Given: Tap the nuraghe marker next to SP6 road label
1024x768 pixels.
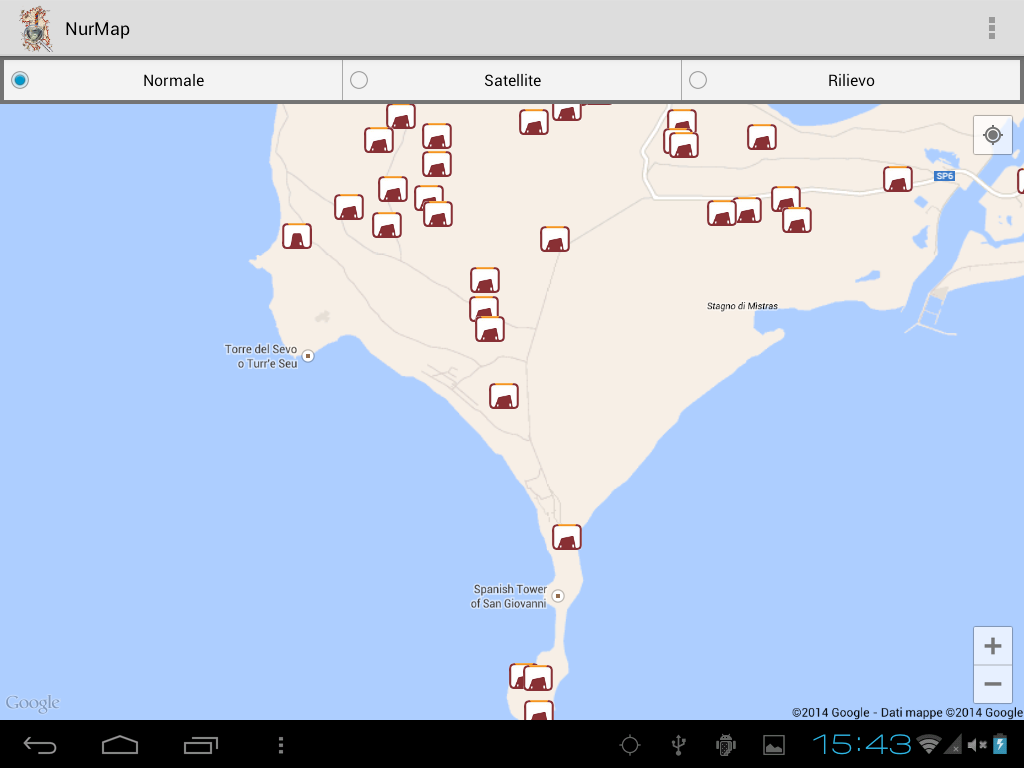Looking at the screenshot, I should point(898,179).
